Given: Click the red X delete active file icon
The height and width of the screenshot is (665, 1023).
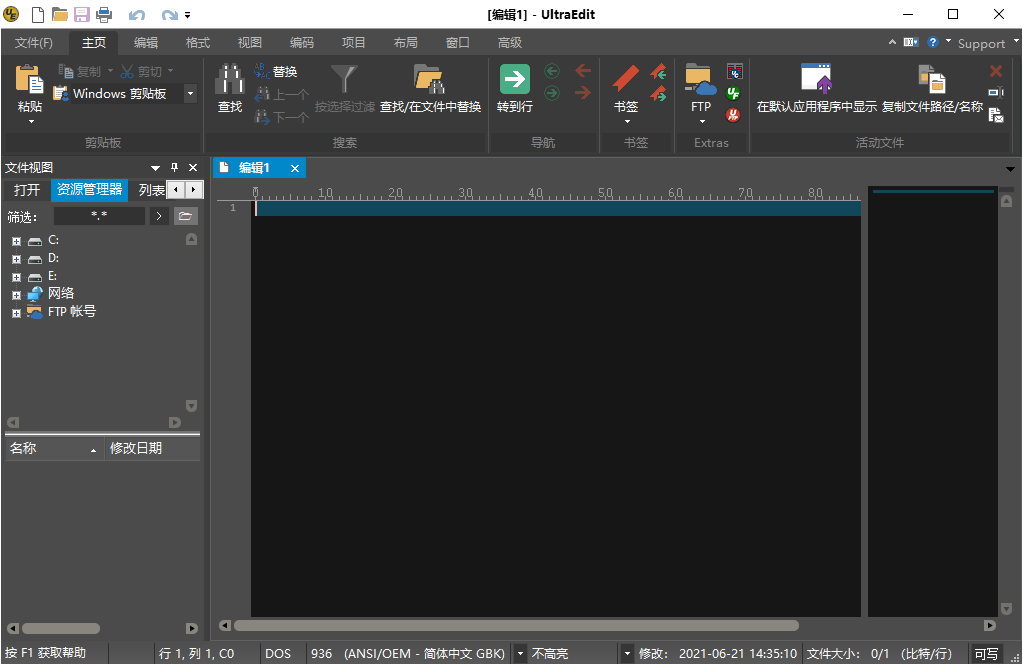Looking at the screenshot, I should click(996, 70).
